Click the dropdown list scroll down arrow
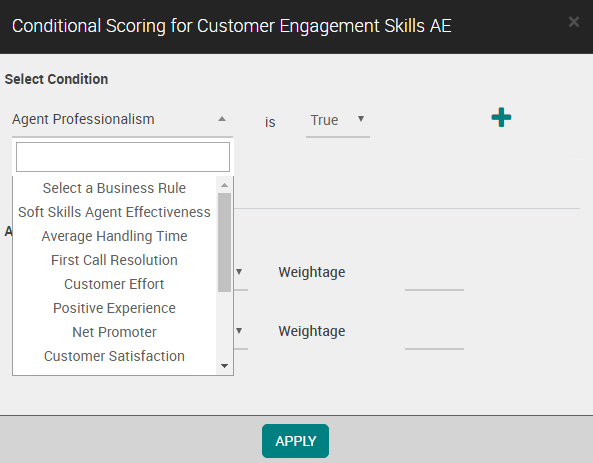 (x=225, y=366)
